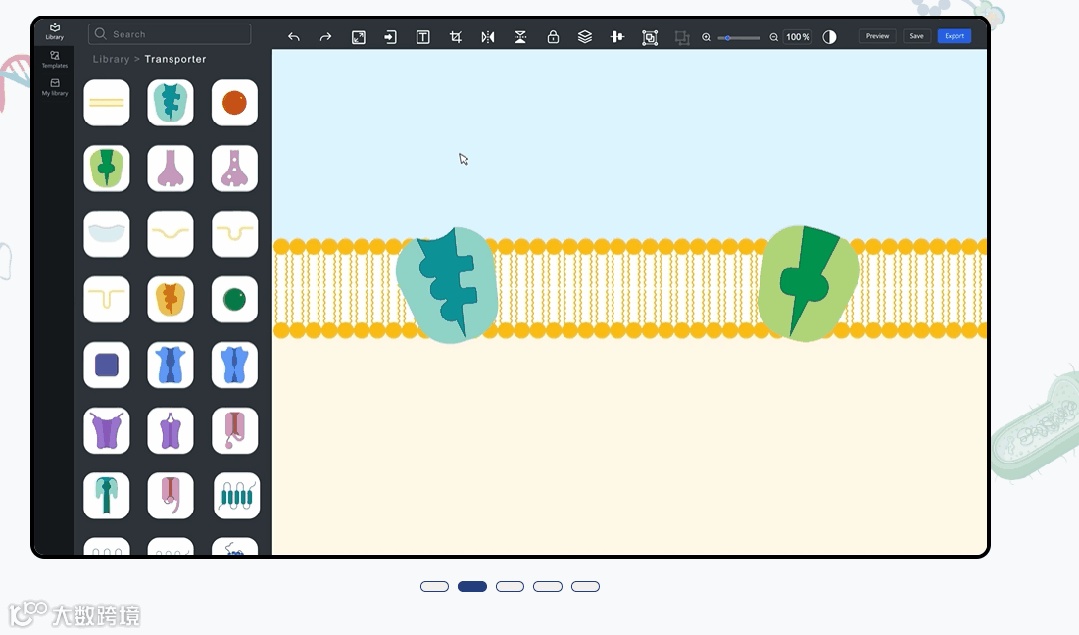Open the layers stack icon
The height and width of the screenshot is (635, 1079).
(x=585, y=37)
